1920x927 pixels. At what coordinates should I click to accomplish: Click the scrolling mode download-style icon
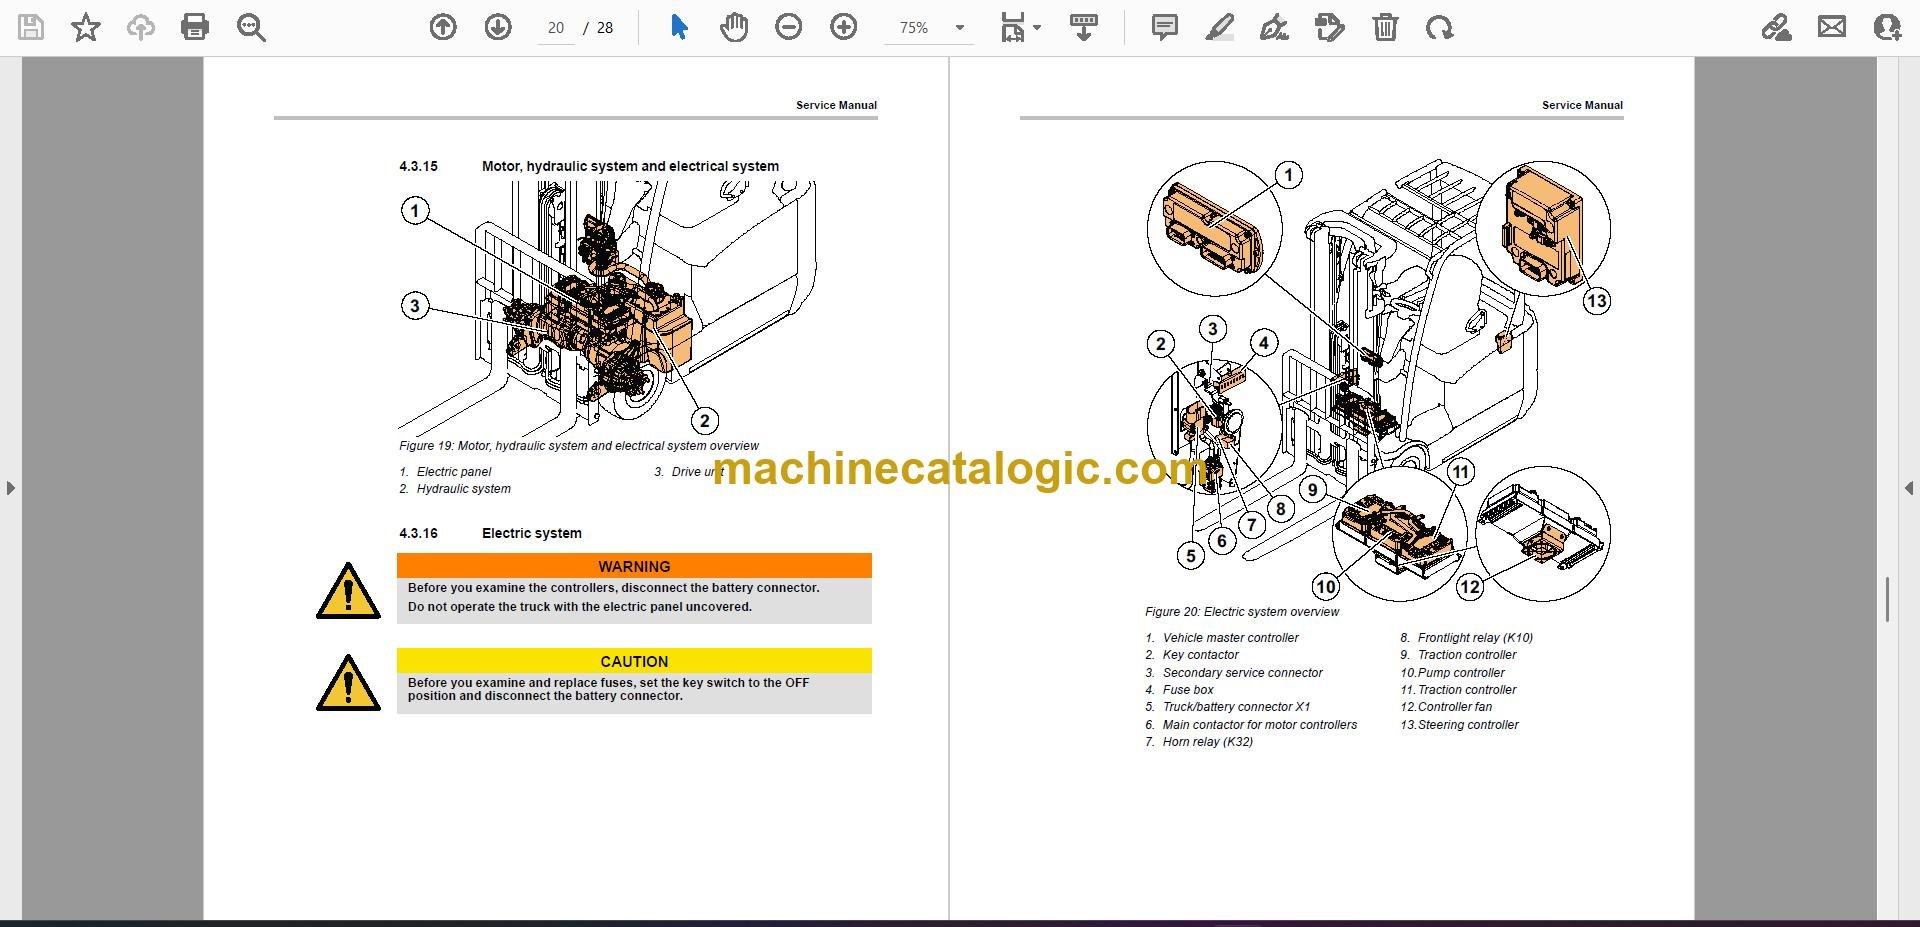click(1084, 27)
